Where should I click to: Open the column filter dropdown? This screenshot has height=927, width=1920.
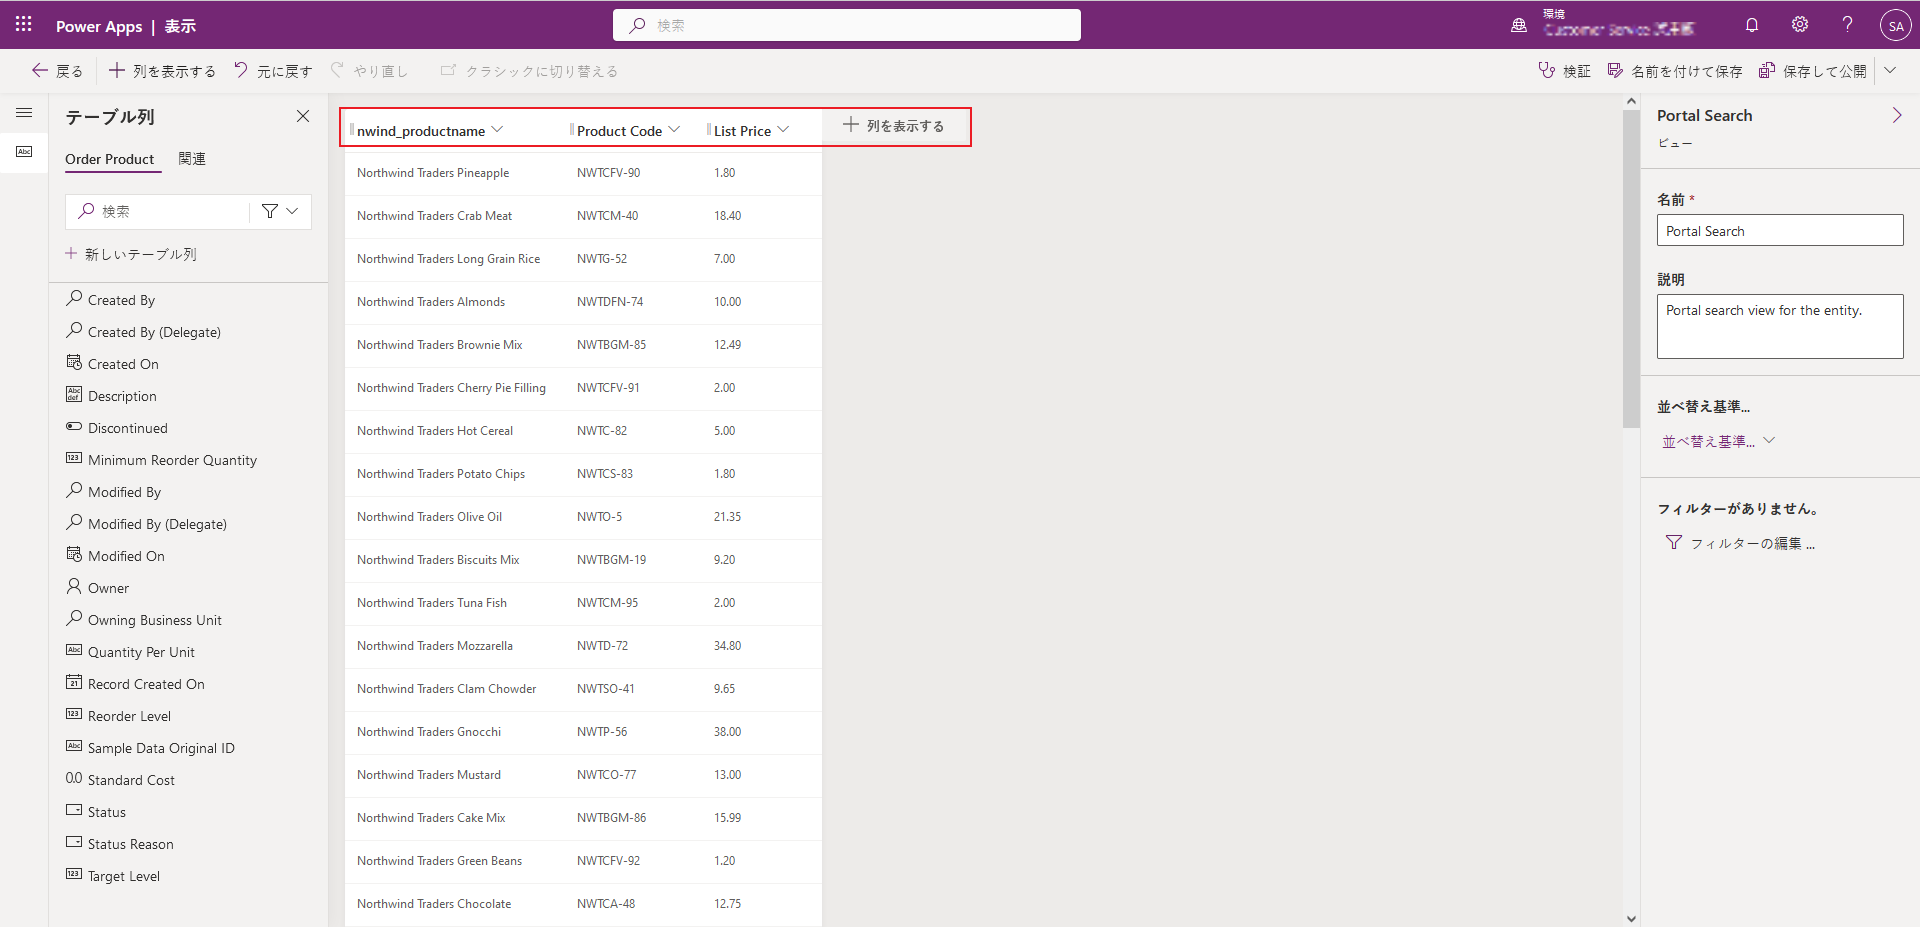(x=280, y=211)
